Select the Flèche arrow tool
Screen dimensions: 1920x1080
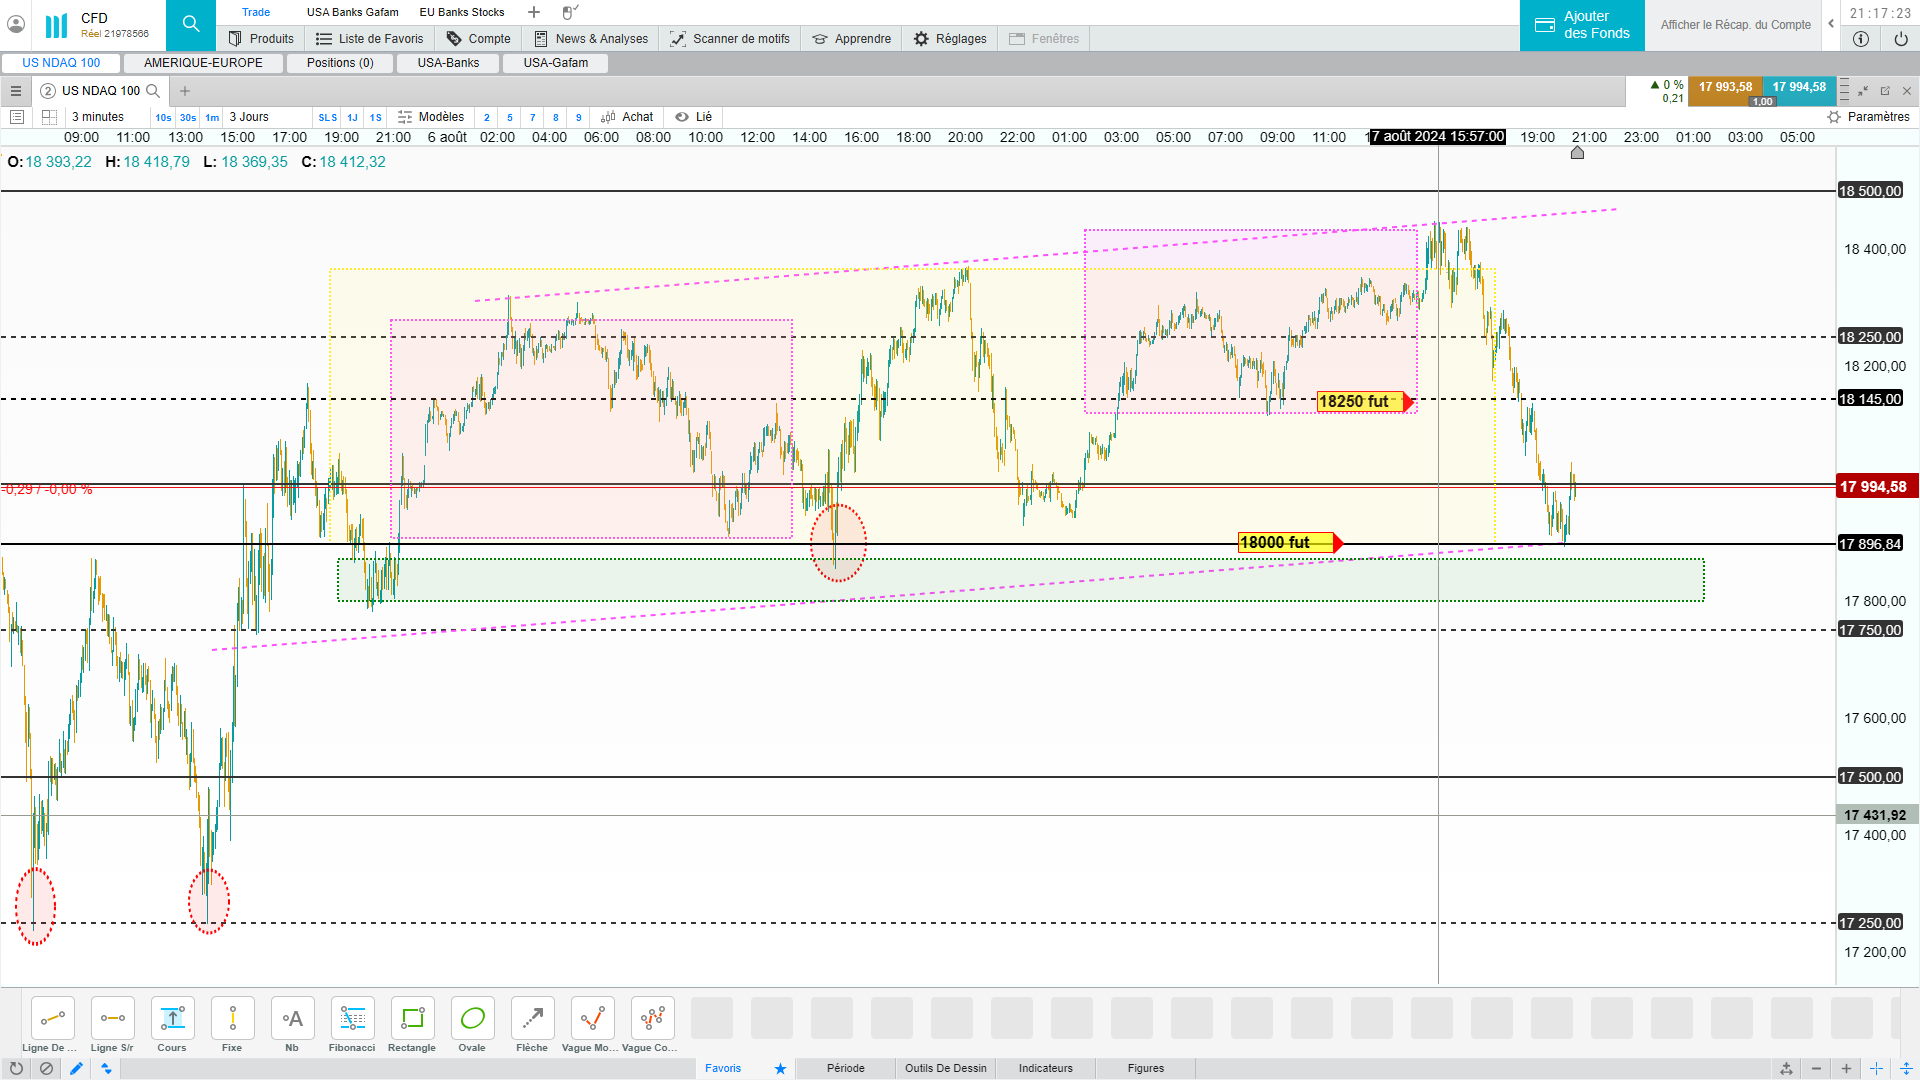click(x=532, y=1019)
